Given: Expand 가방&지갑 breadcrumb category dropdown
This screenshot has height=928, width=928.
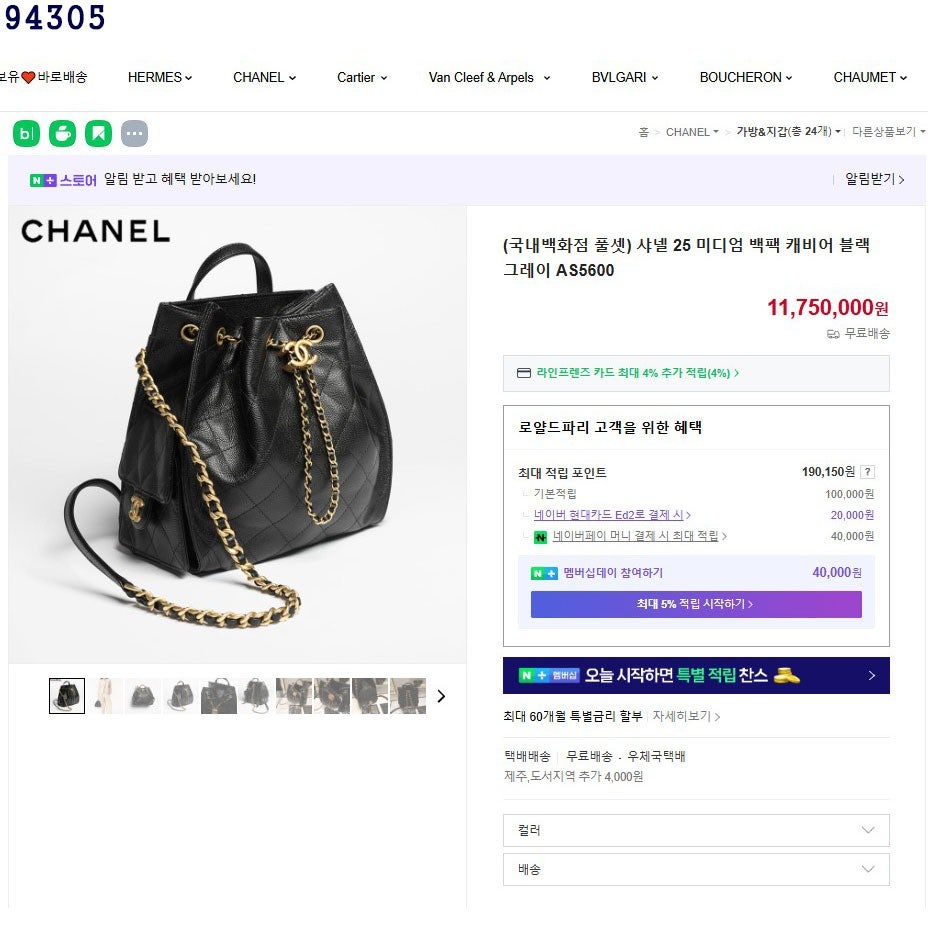Looking at the screenshot, I should pos(788,131).
